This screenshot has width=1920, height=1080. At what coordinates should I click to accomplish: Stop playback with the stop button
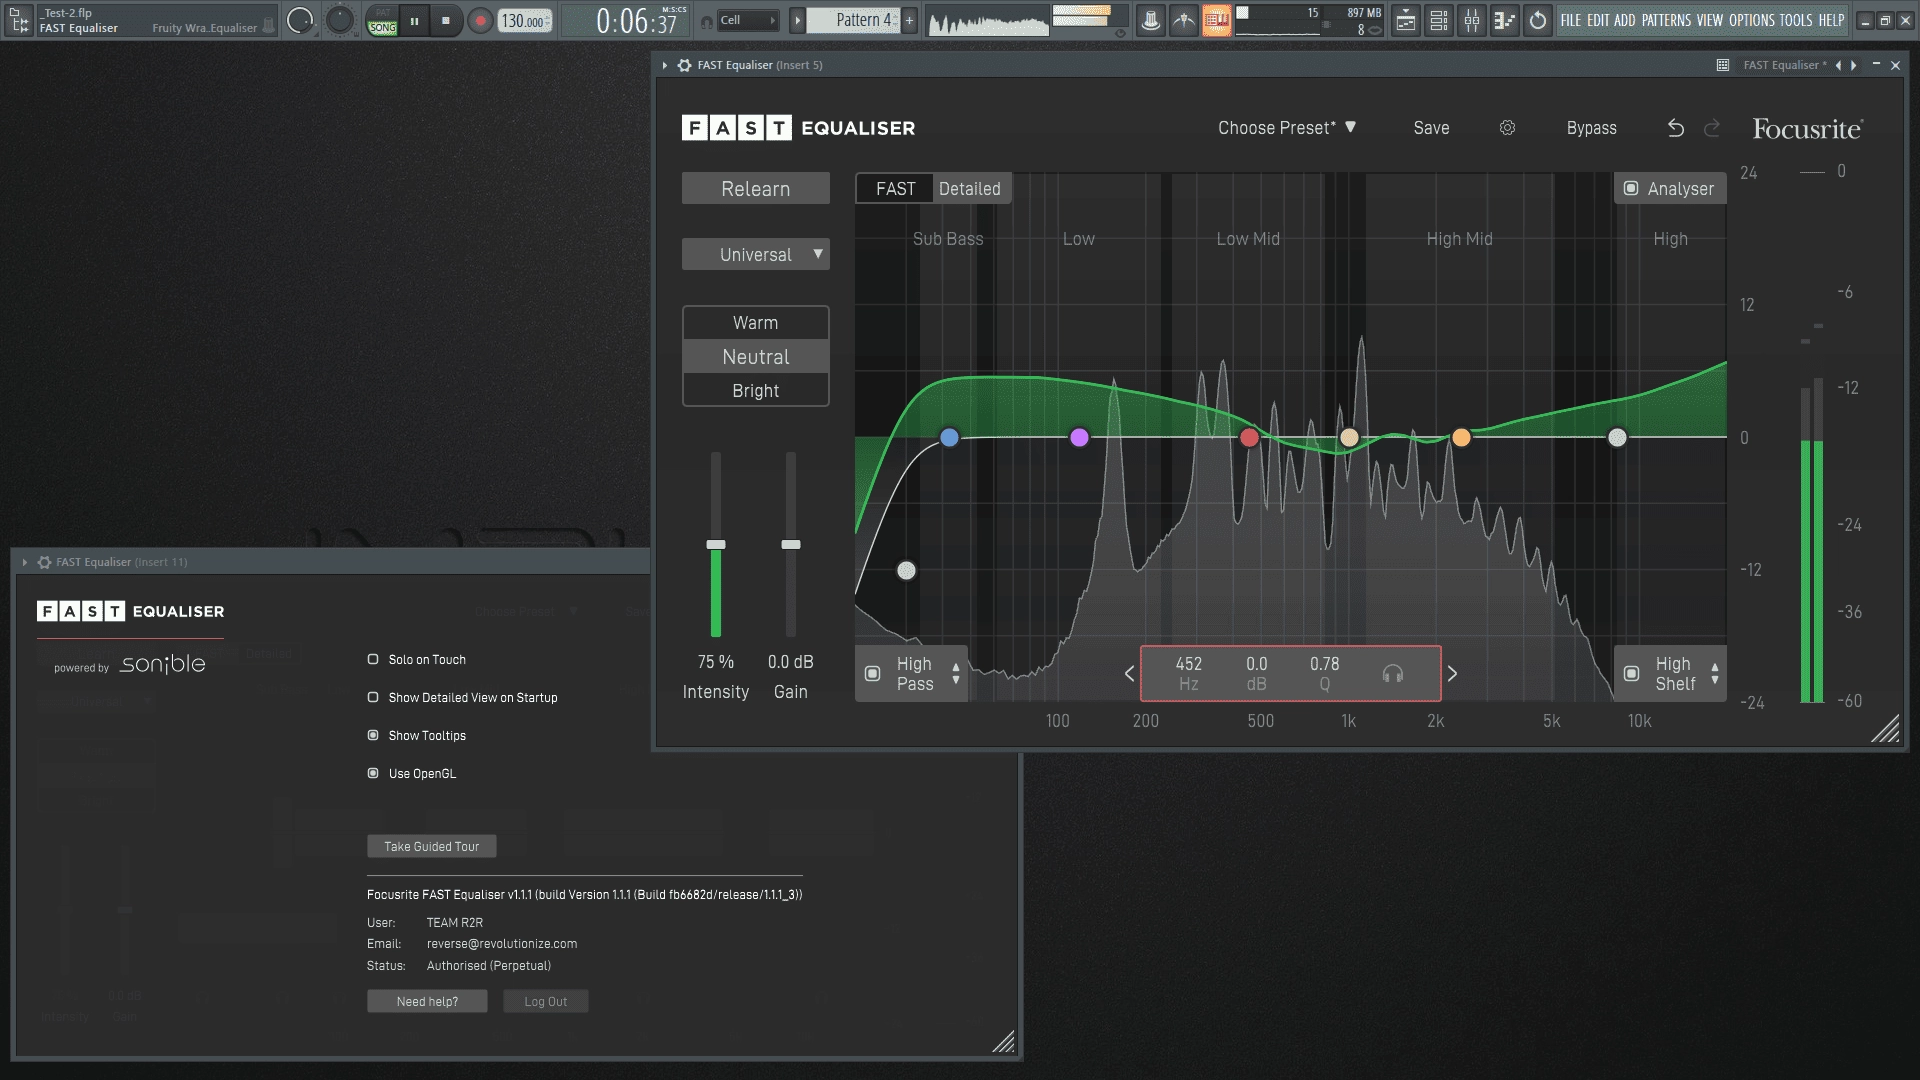tap(446, 20)
